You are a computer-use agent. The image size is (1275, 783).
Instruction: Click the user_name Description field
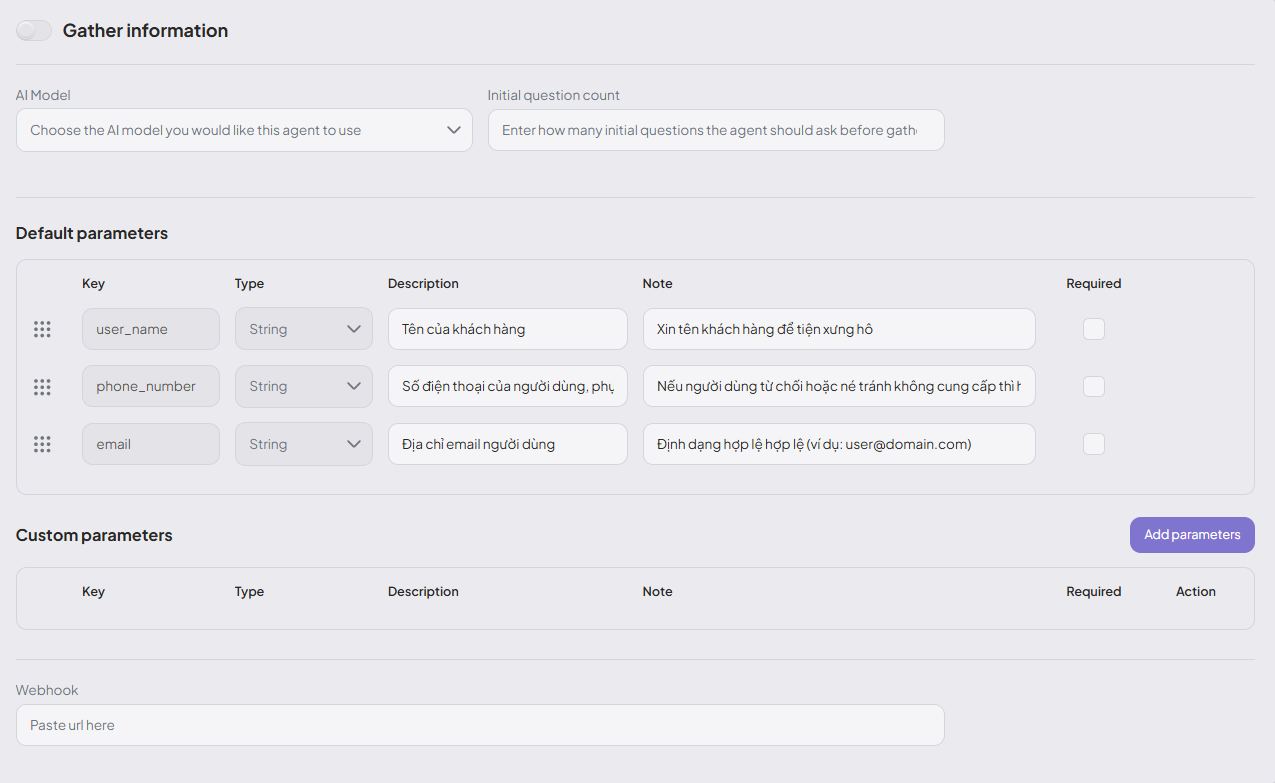507,329
